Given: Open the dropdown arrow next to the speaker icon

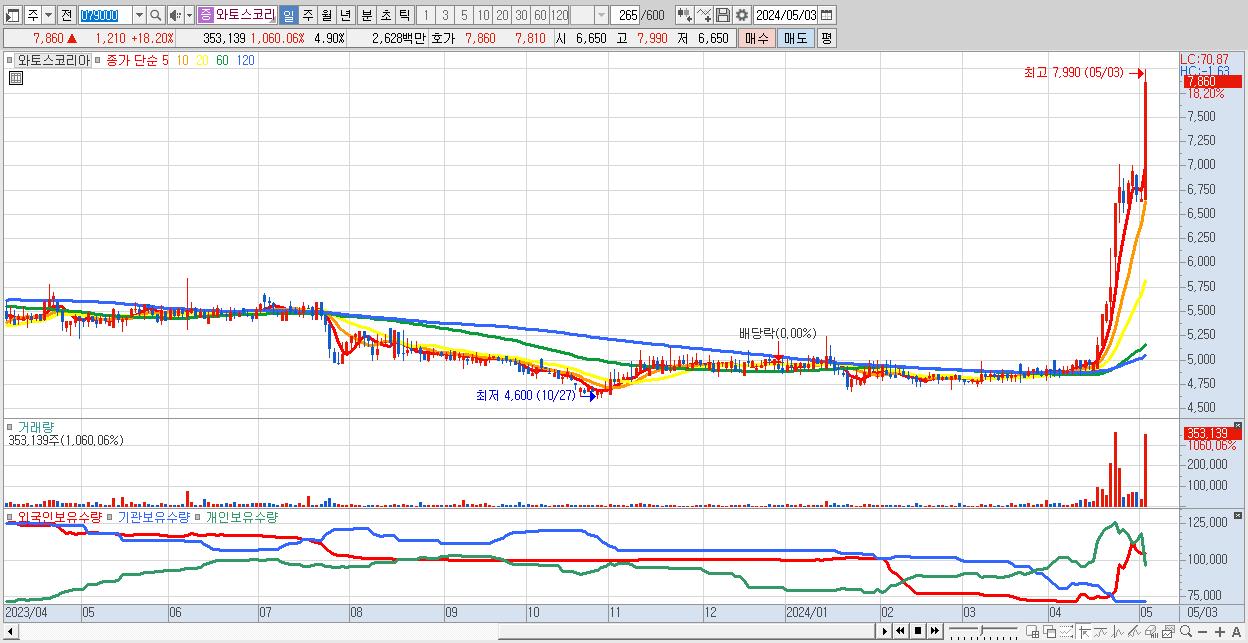Looking at the screenshot, I should coord(189,15).
